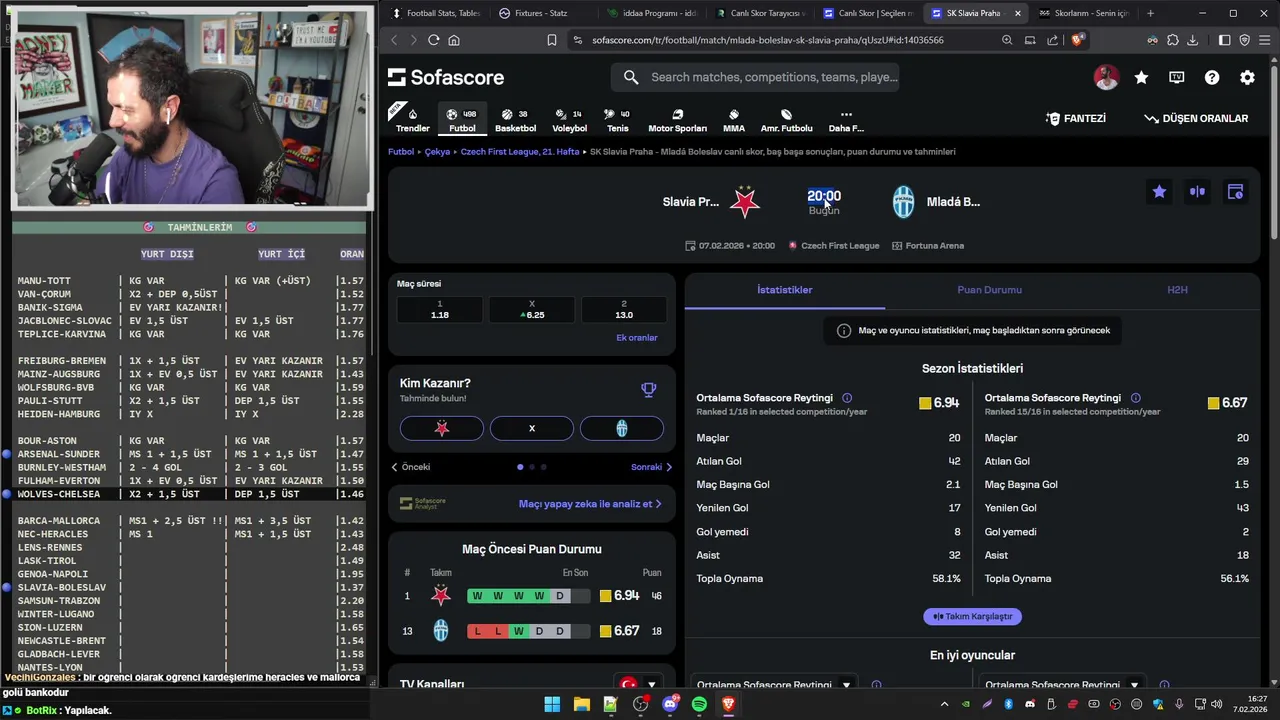Click the Mladá Boleslav team logo
The height and width of the screenshot is (720, 1280).
pos(903,202)
